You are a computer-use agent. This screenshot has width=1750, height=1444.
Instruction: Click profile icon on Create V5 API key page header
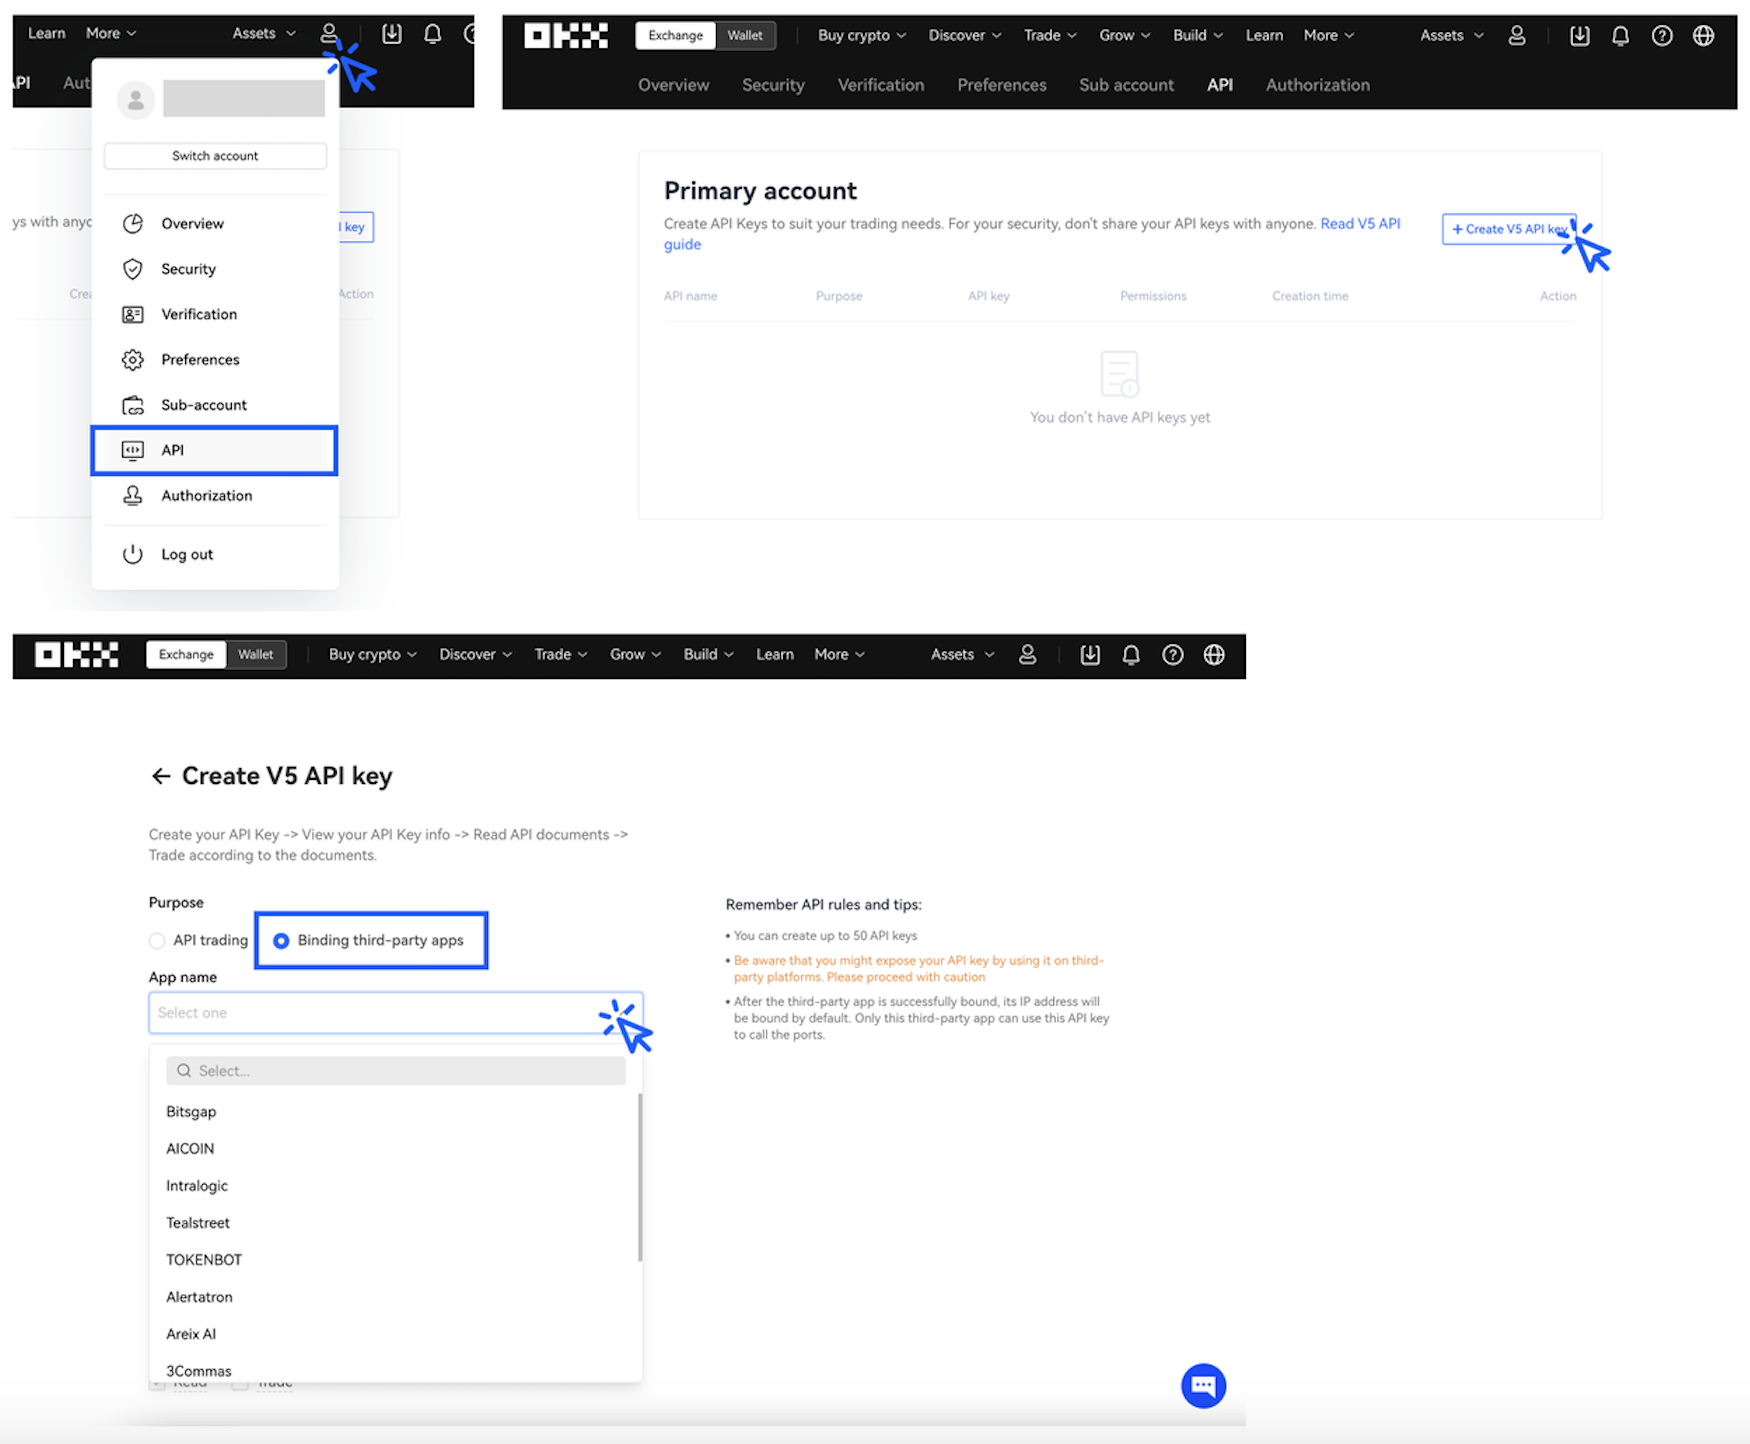(1028, 655)
